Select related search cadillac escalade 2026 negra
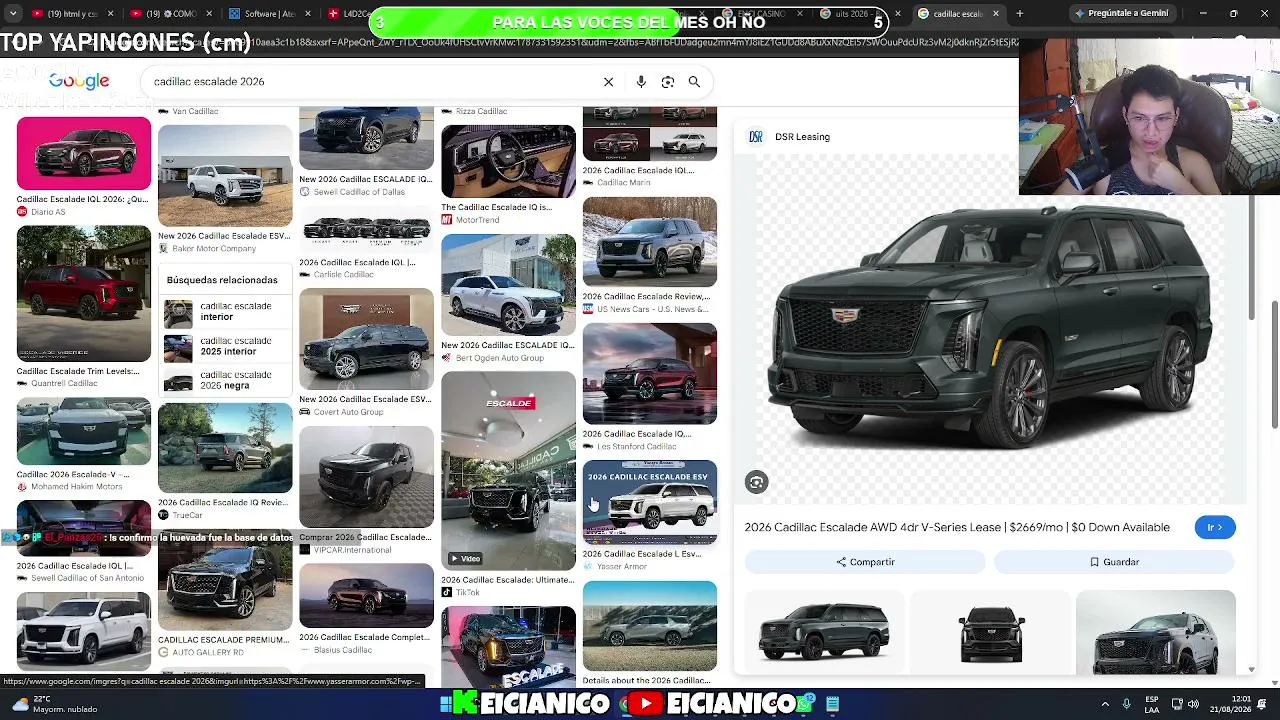This screenshot has height=720, width=1280. 225,381
